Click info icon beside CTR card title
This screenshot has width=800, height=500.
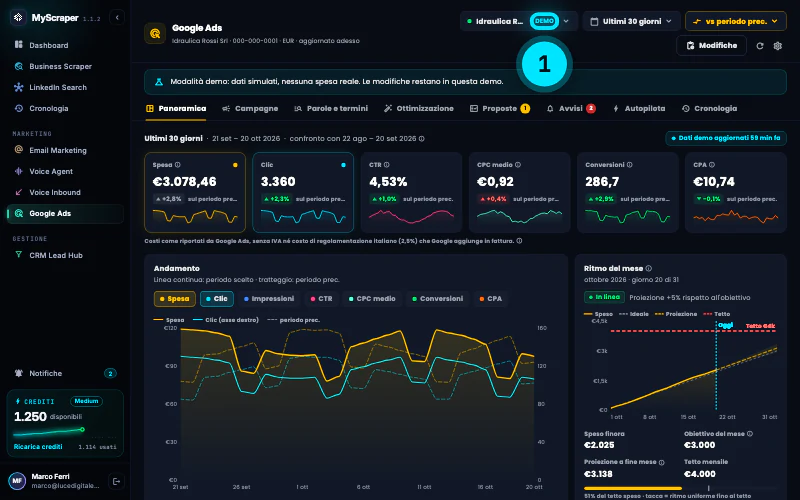(387, 165)
